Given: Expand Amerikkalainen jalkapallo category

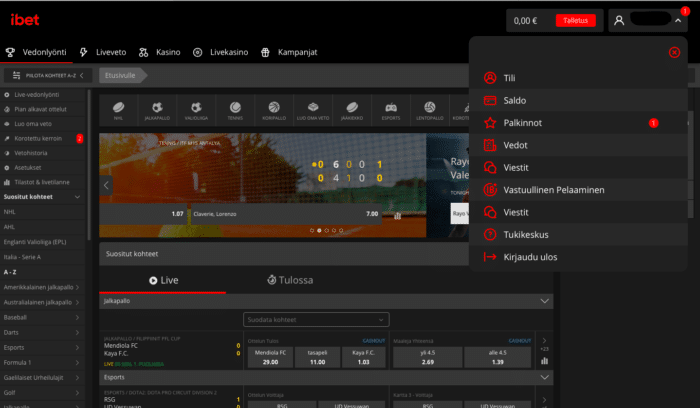Looking at the screenshot, I should click(x=42, y=287).
